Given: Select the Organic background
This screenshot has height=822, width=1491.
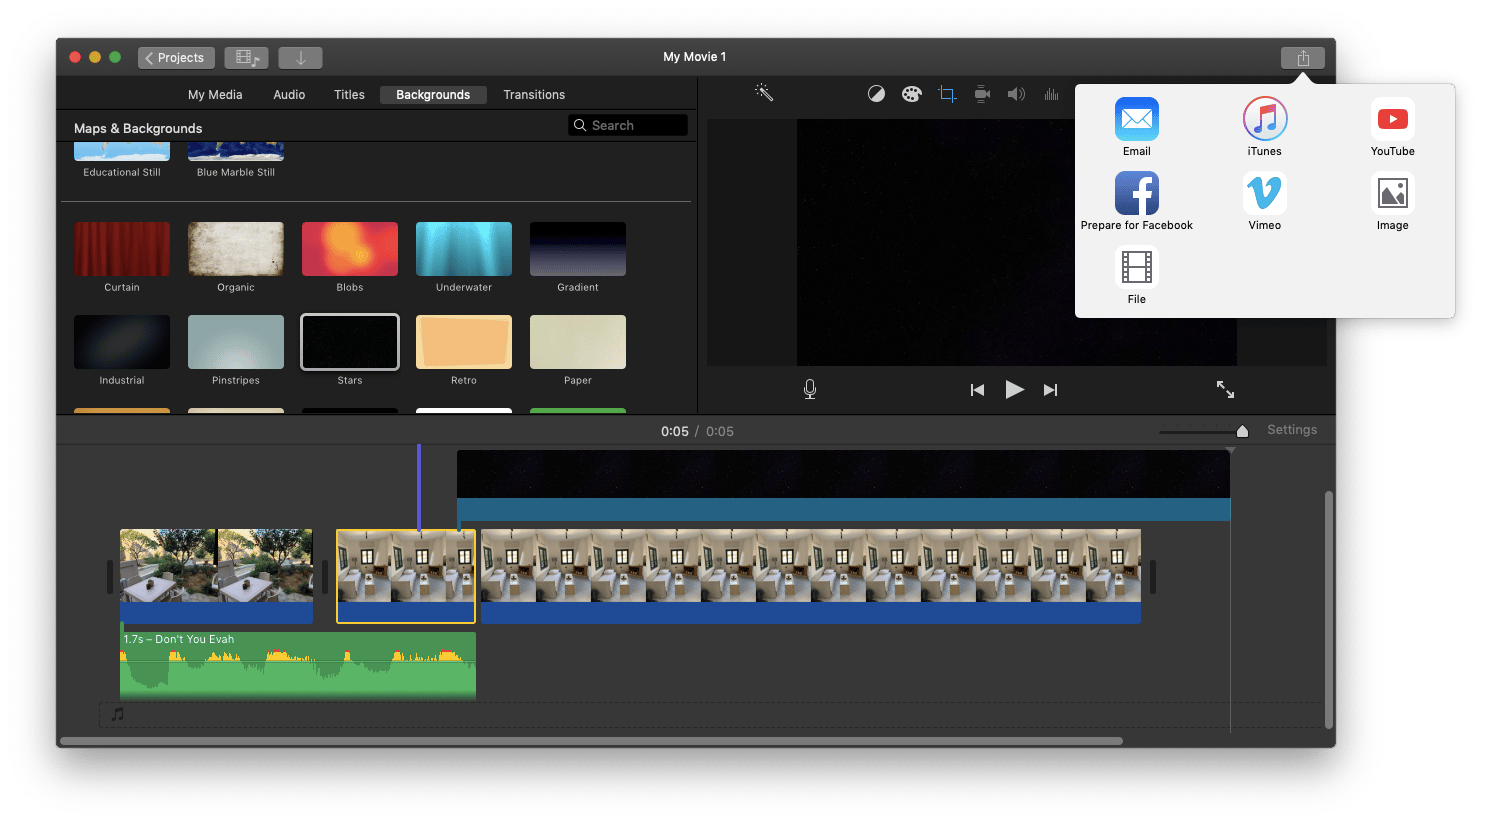Looking at the screenshot, I should [236, 249].
